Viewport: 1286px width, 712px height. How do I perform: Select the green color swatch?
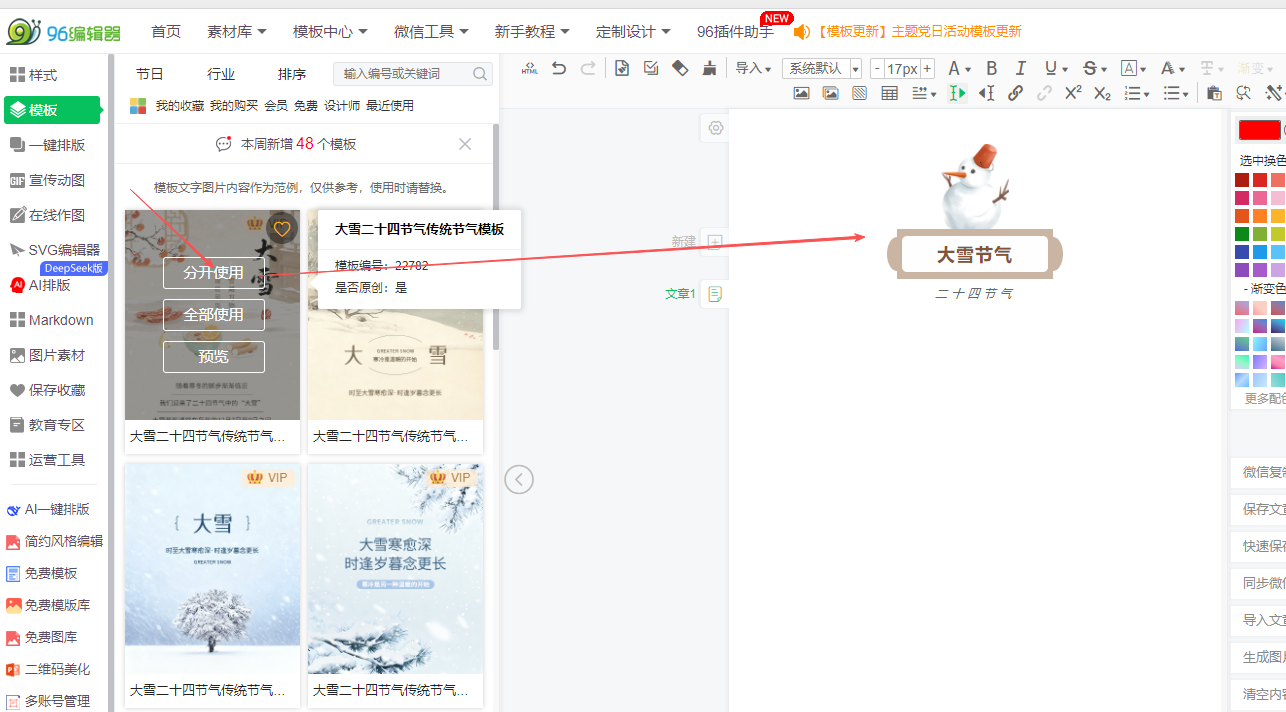coord(1242,234)
